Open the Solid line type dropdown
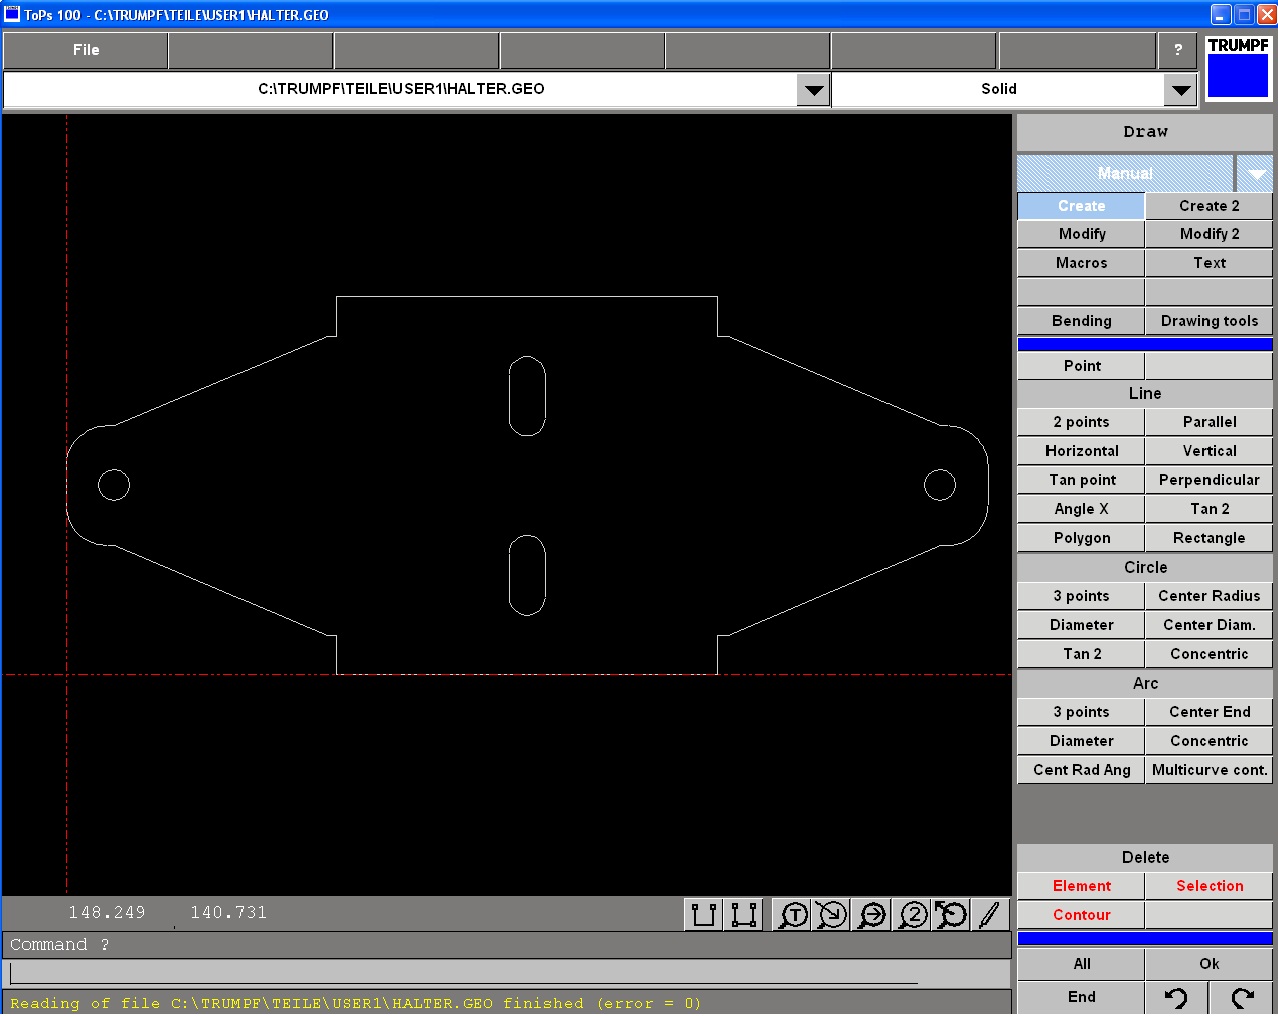 pyautogui.click(x=1181, y=90)
